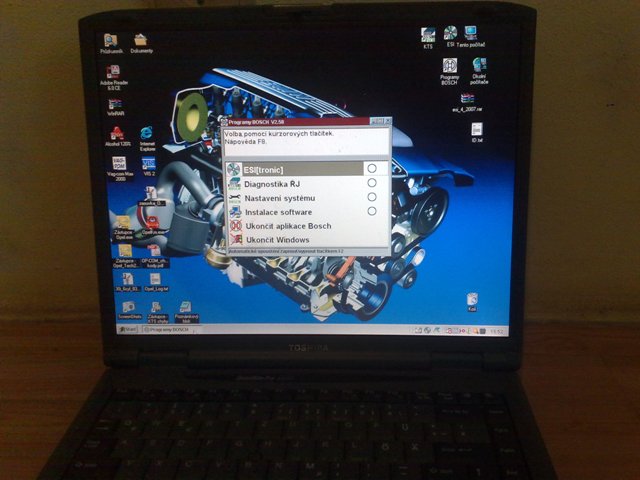Open the ID.txt file icon
The width and height of the screenshot is (640, 480).
tap(477, 129)
